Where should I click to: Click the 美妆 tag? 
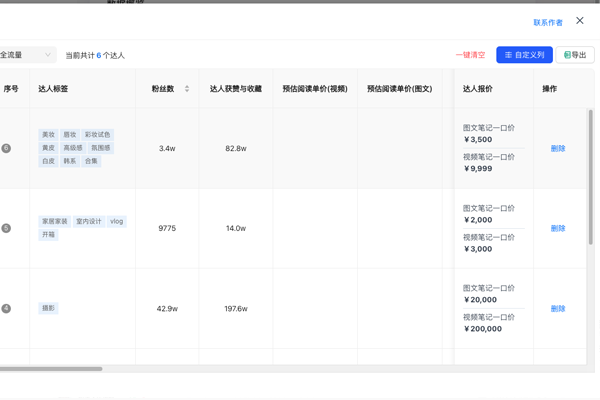point(48,135)
